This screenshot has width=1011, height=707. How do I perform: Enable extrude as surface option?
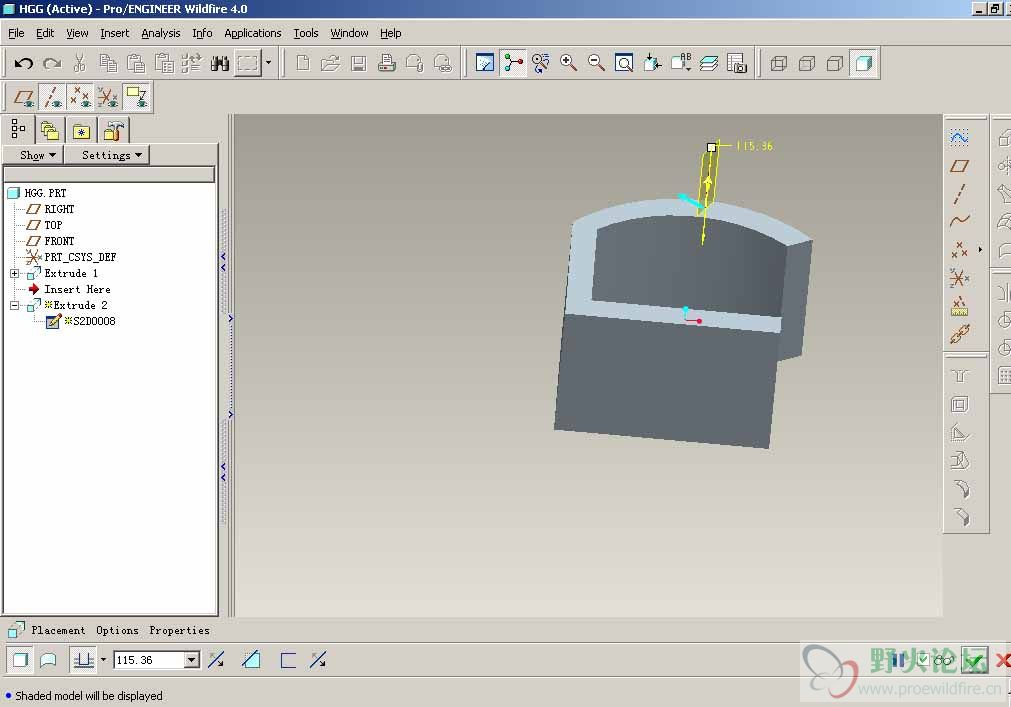(x=48, y=660)
